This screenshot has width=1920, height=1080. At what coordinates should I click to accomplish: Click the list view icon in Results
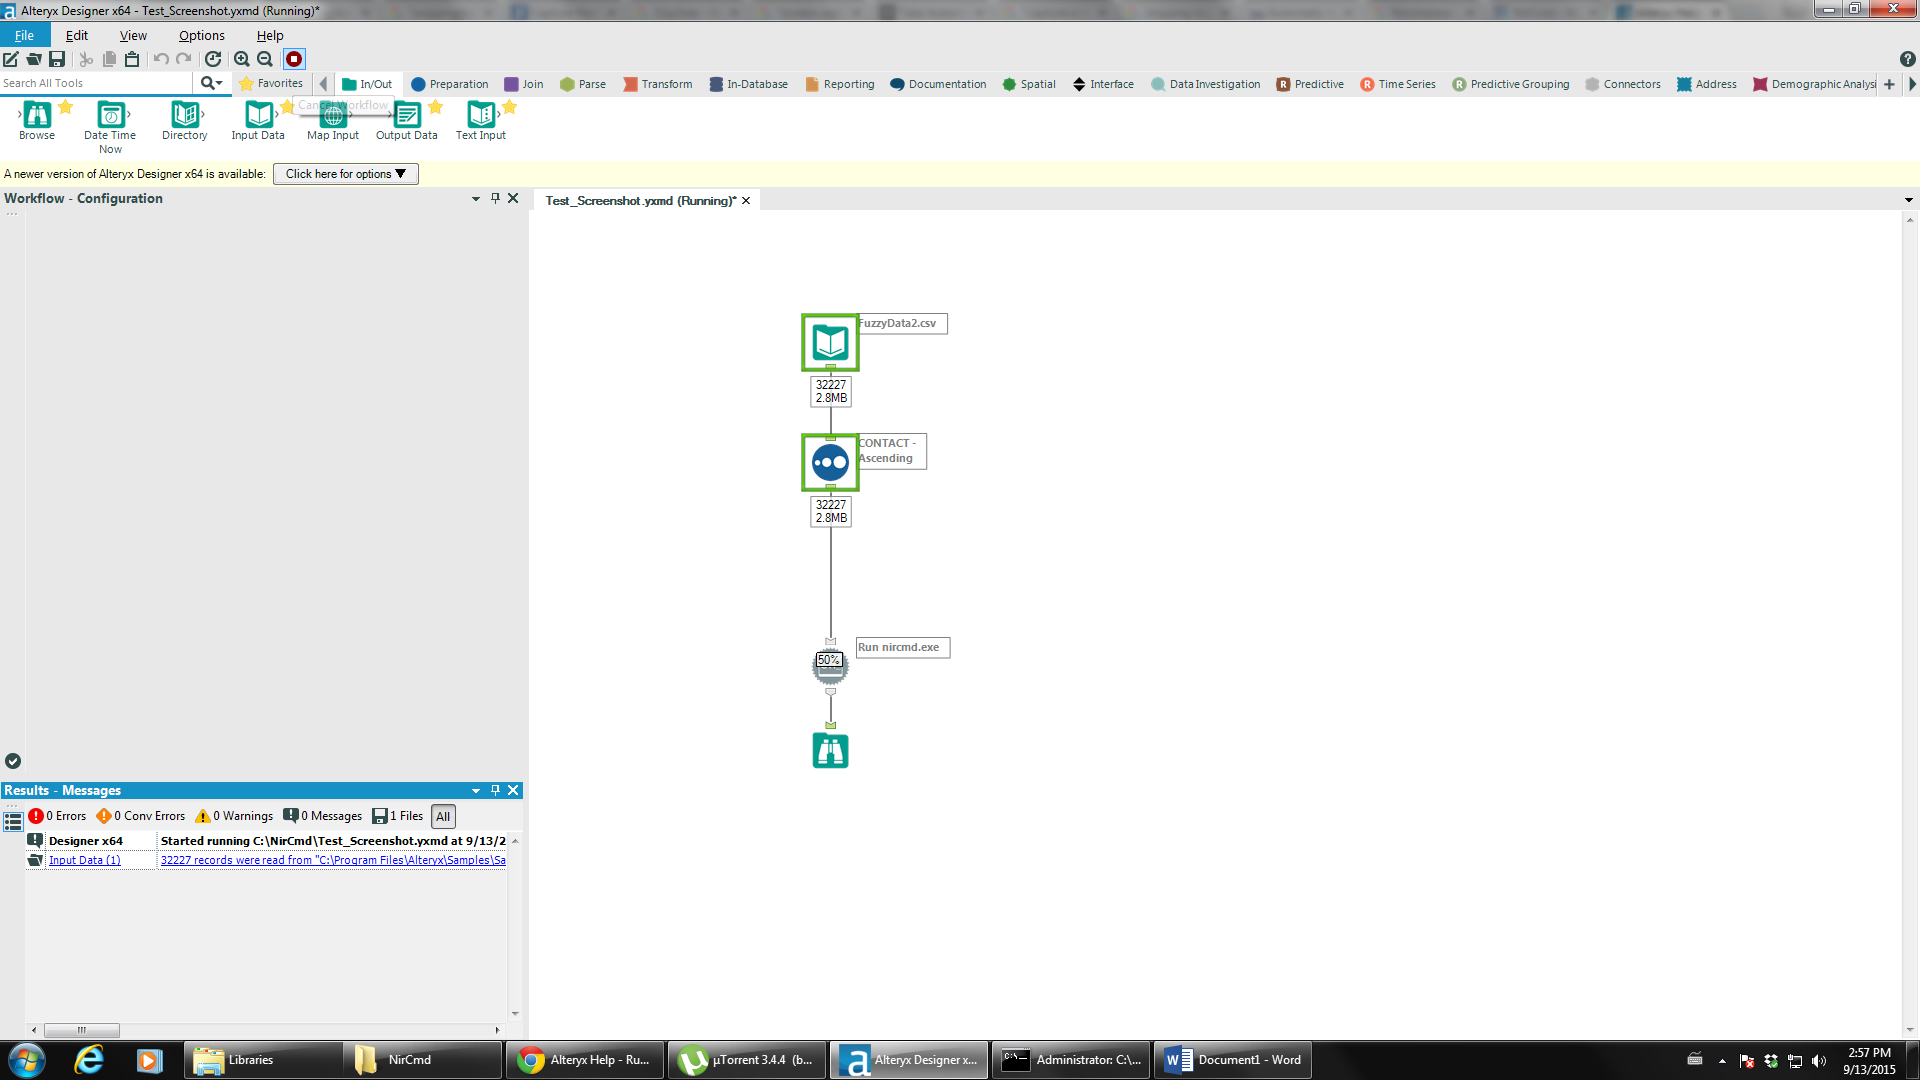pyautogui.click(x=13, y=822)
